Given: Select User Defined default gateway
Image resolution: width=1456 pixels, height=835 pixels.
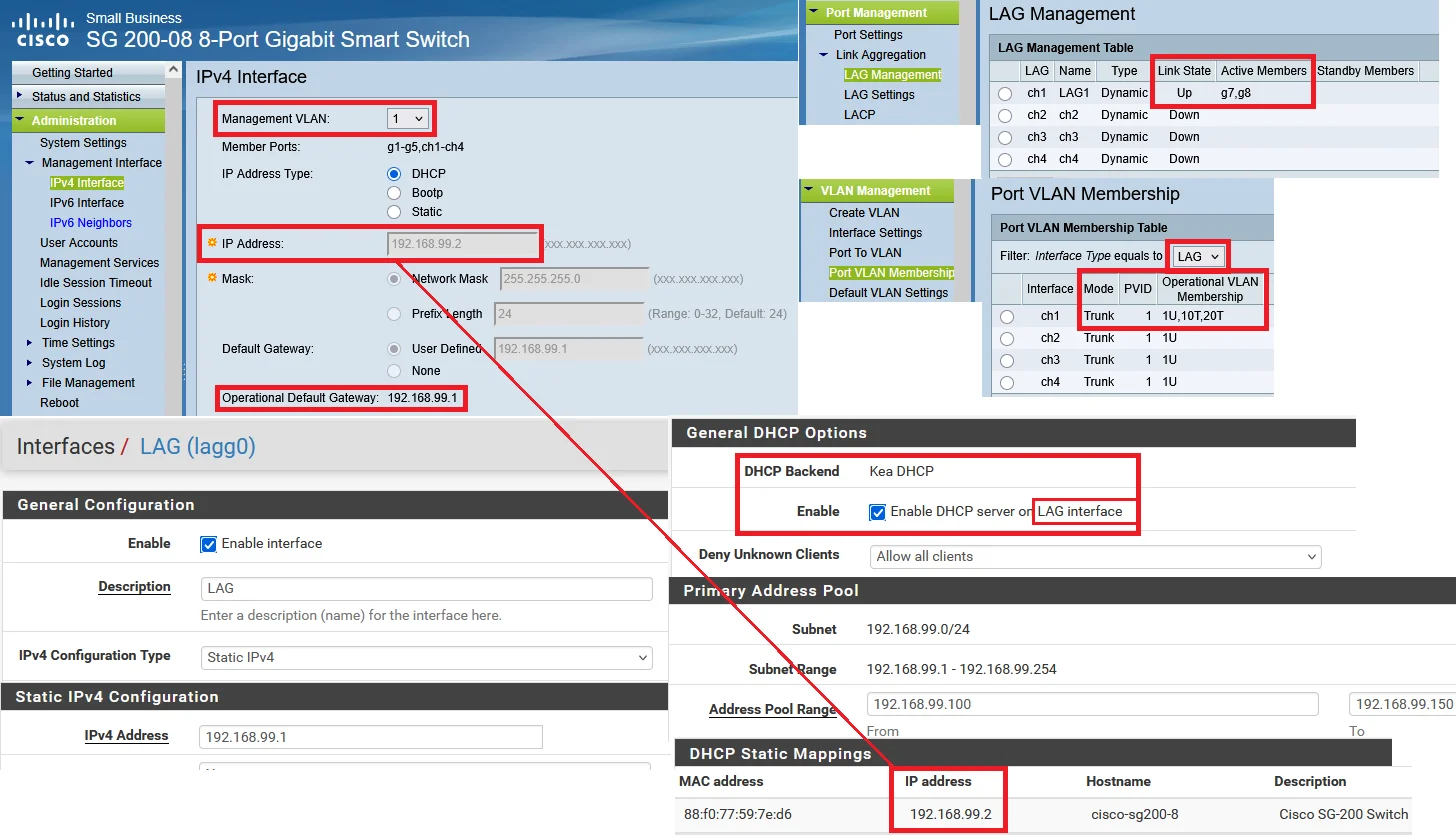Looking at the screenshot, I should [x=394, y=349].
